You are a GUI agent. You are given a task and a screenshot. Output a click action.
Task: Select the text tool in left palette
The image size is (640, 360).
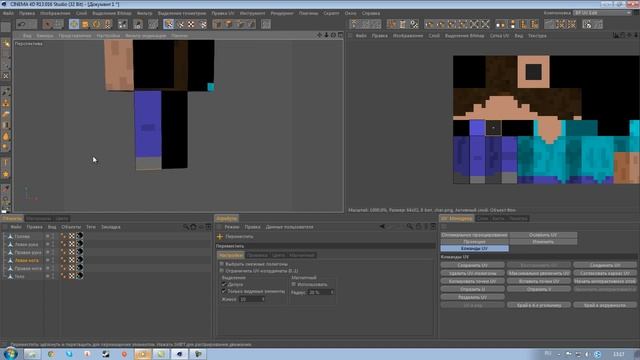[6, 163]
